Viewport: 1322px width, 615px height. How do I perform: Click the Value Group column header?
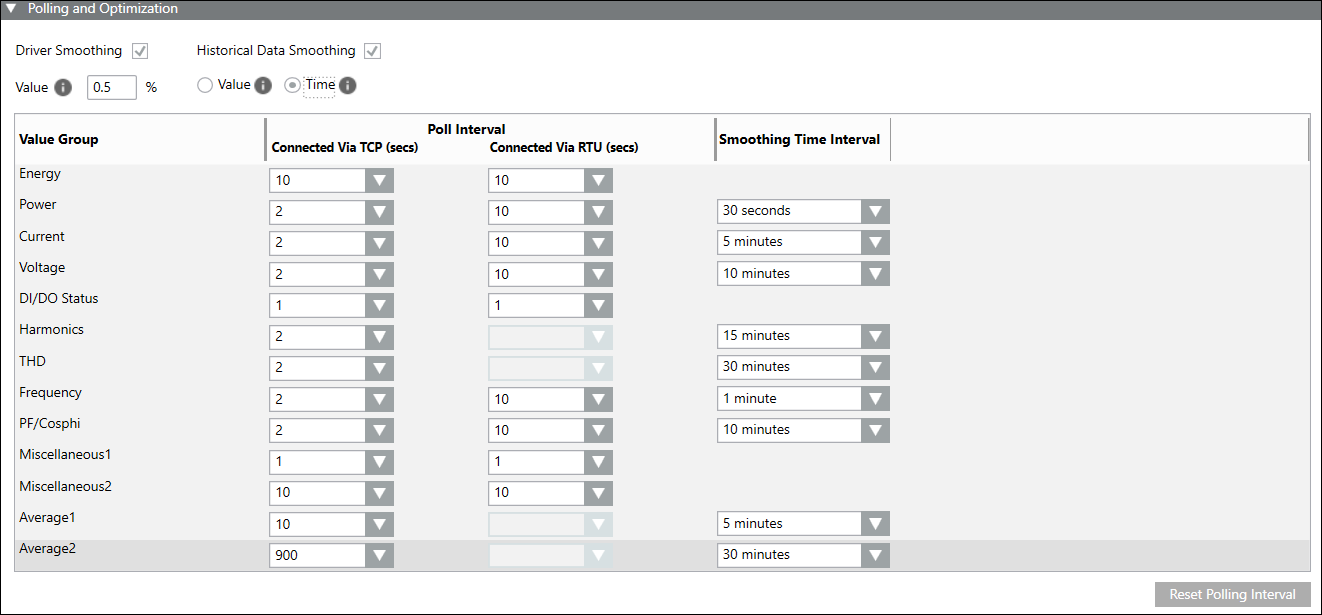coord(59,140)
